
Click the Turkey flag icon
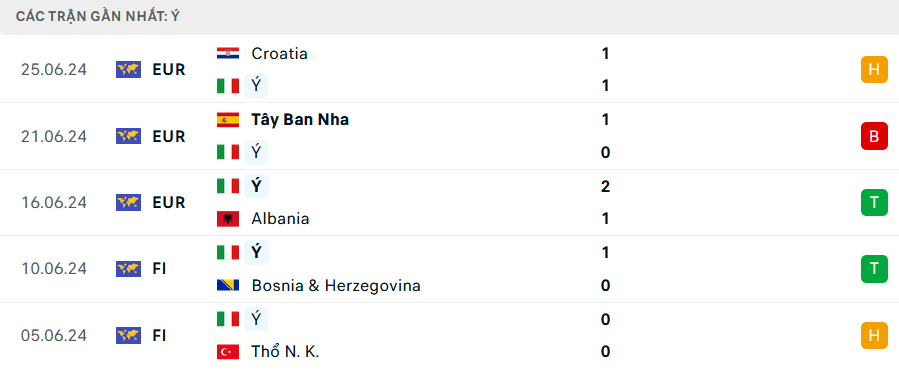point(228,352)
